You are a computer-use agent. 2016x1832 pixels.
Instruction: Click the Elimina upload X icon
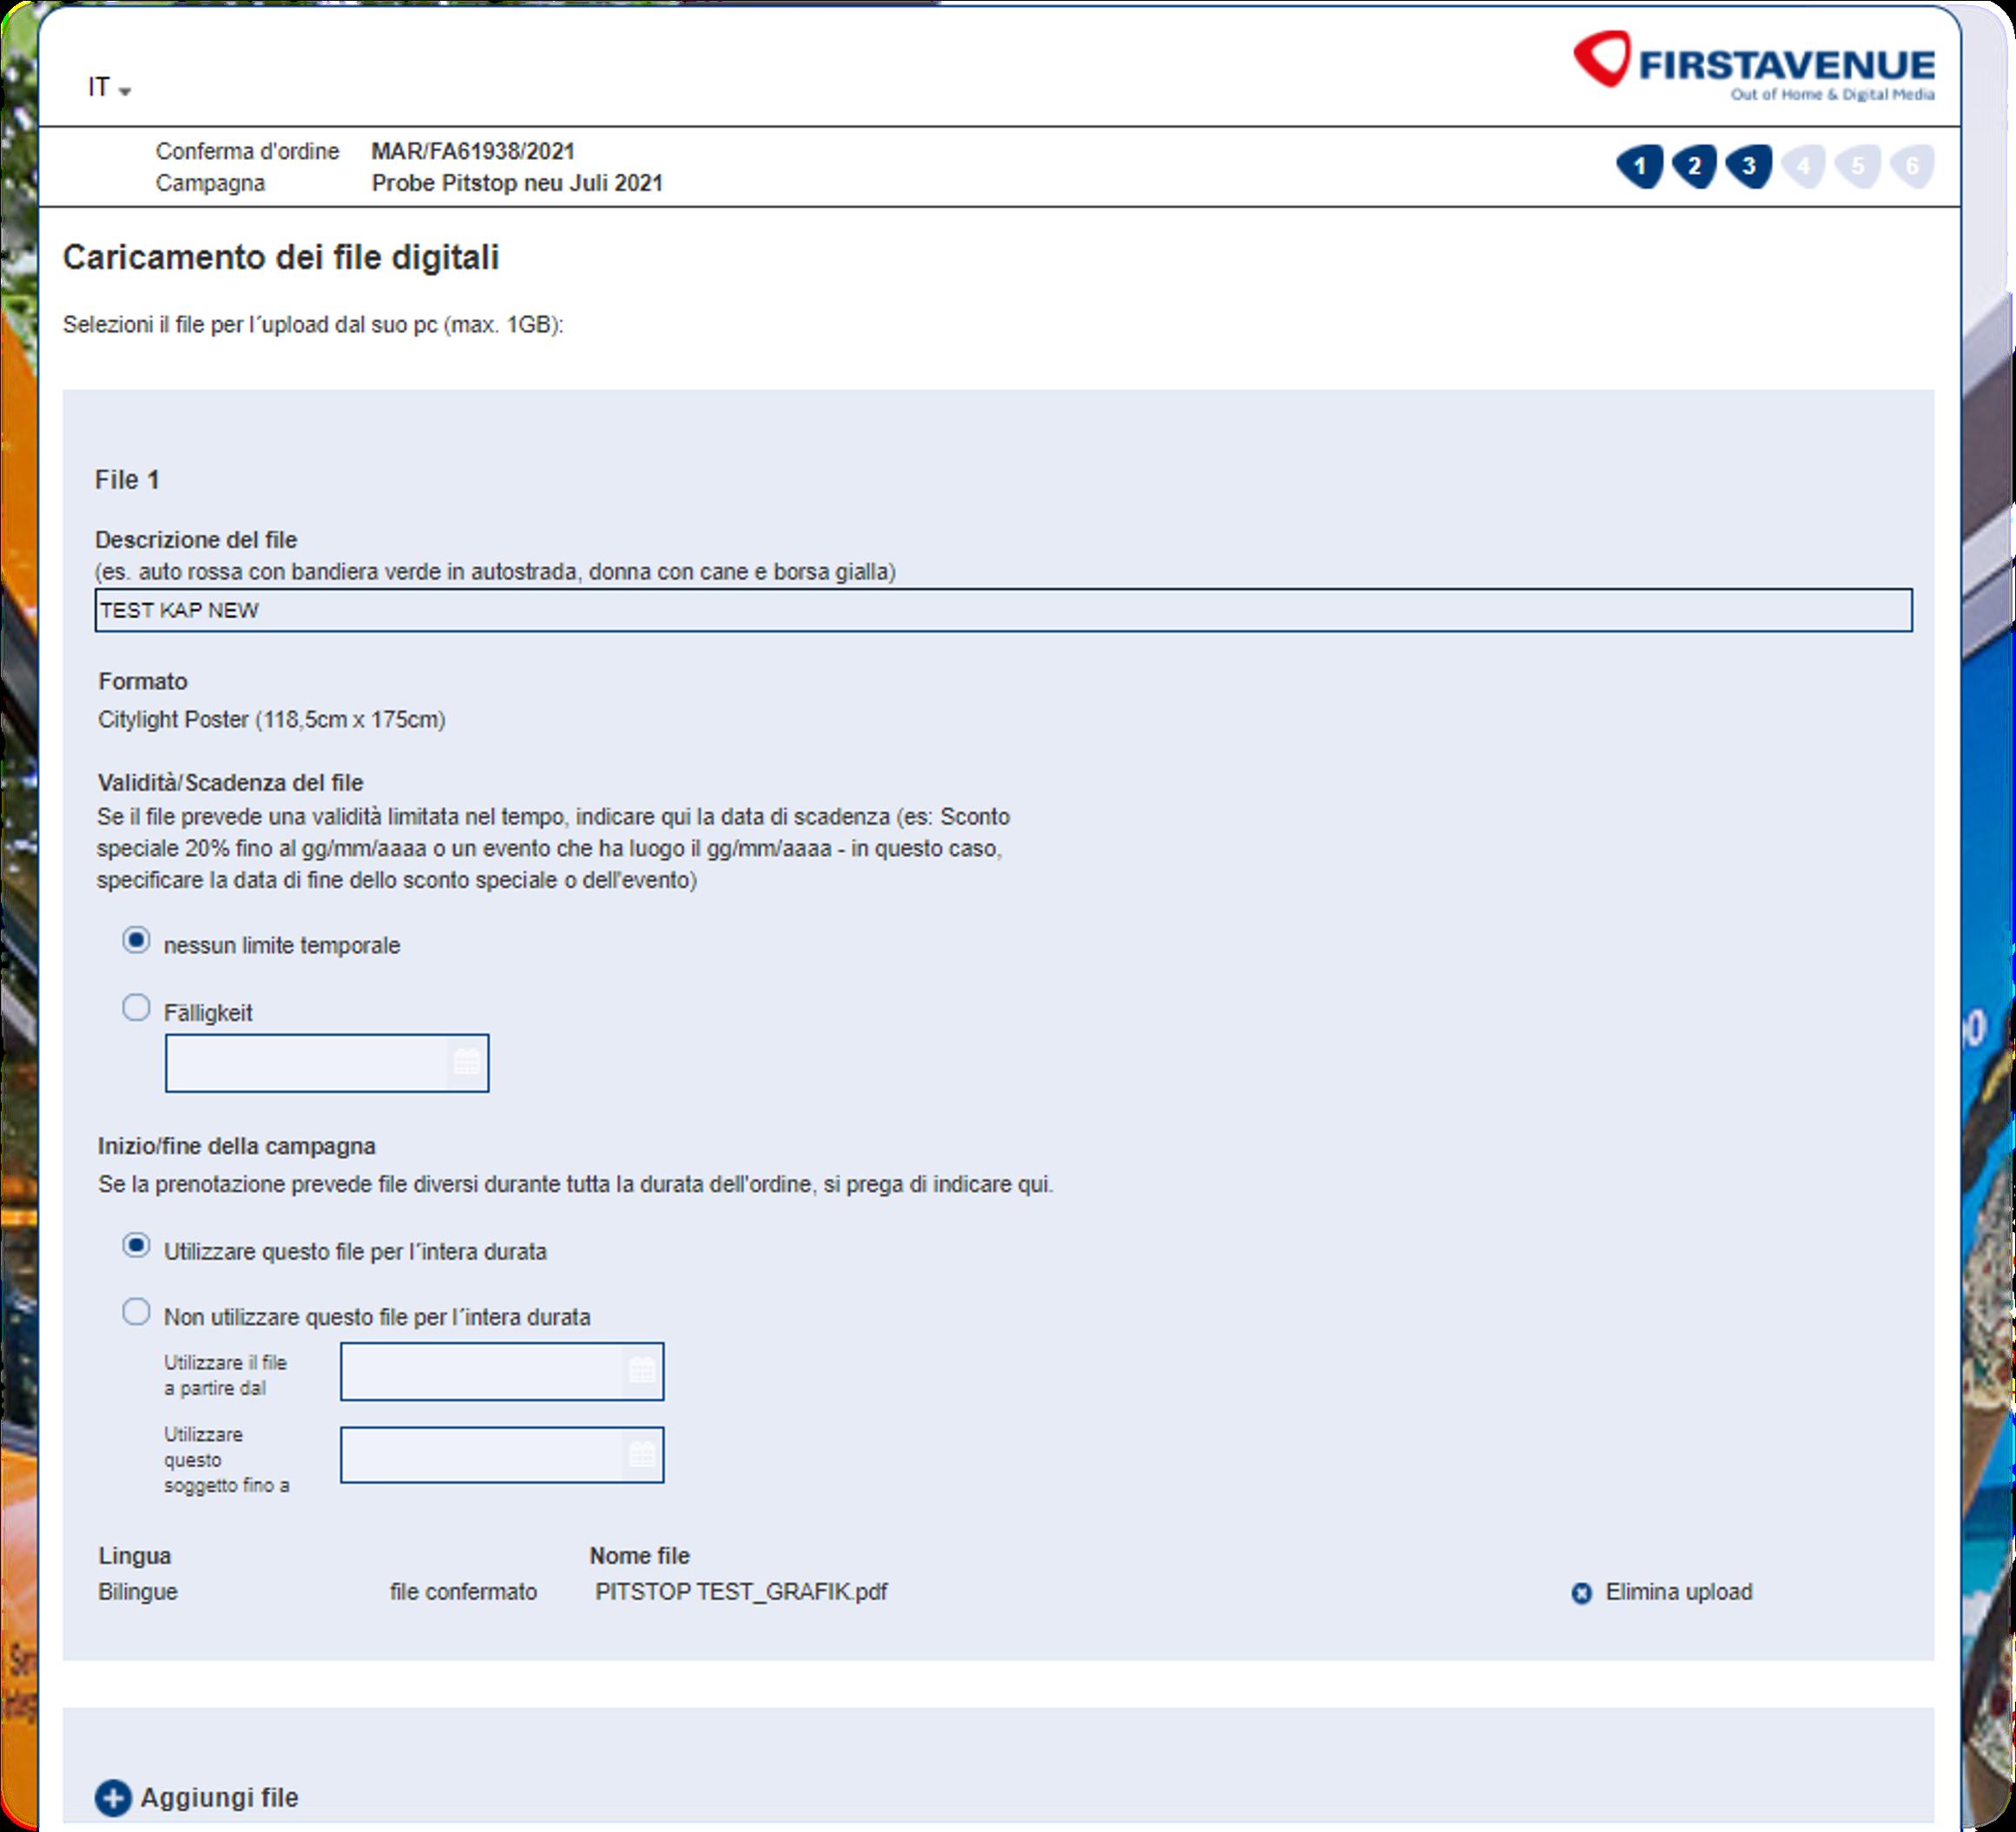pyautogui.click(x=1581, y=1593)
